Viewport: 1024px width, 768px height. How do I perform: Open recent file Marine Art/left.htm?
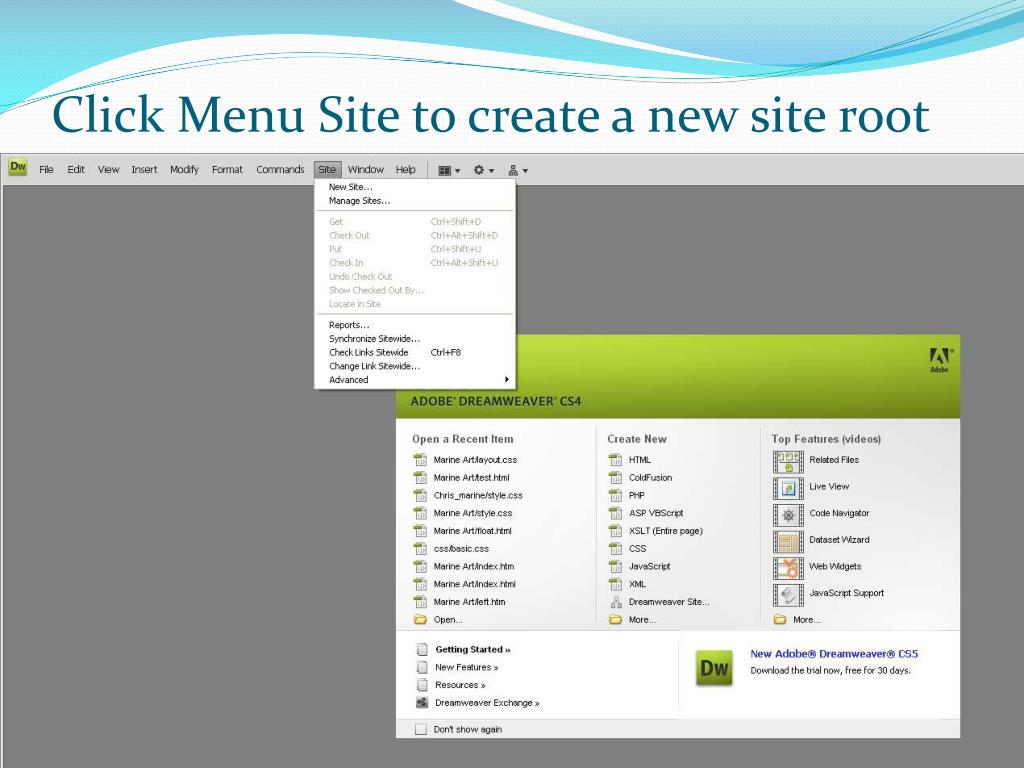click(x=469, y=602)
